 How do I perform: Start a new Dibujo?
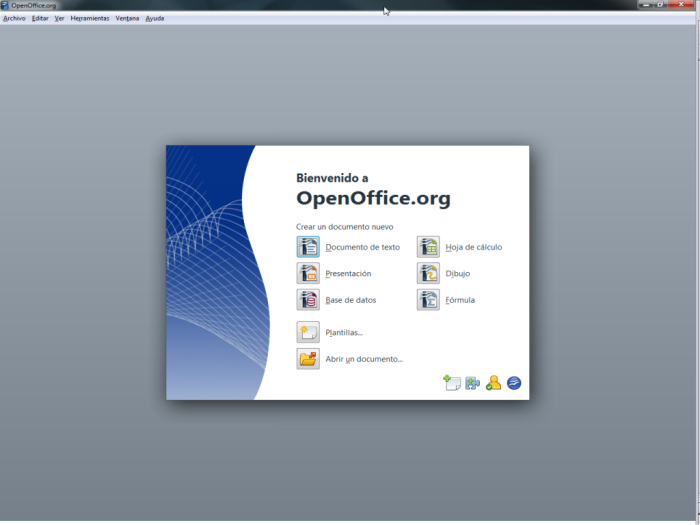click(x=458, y=273)
